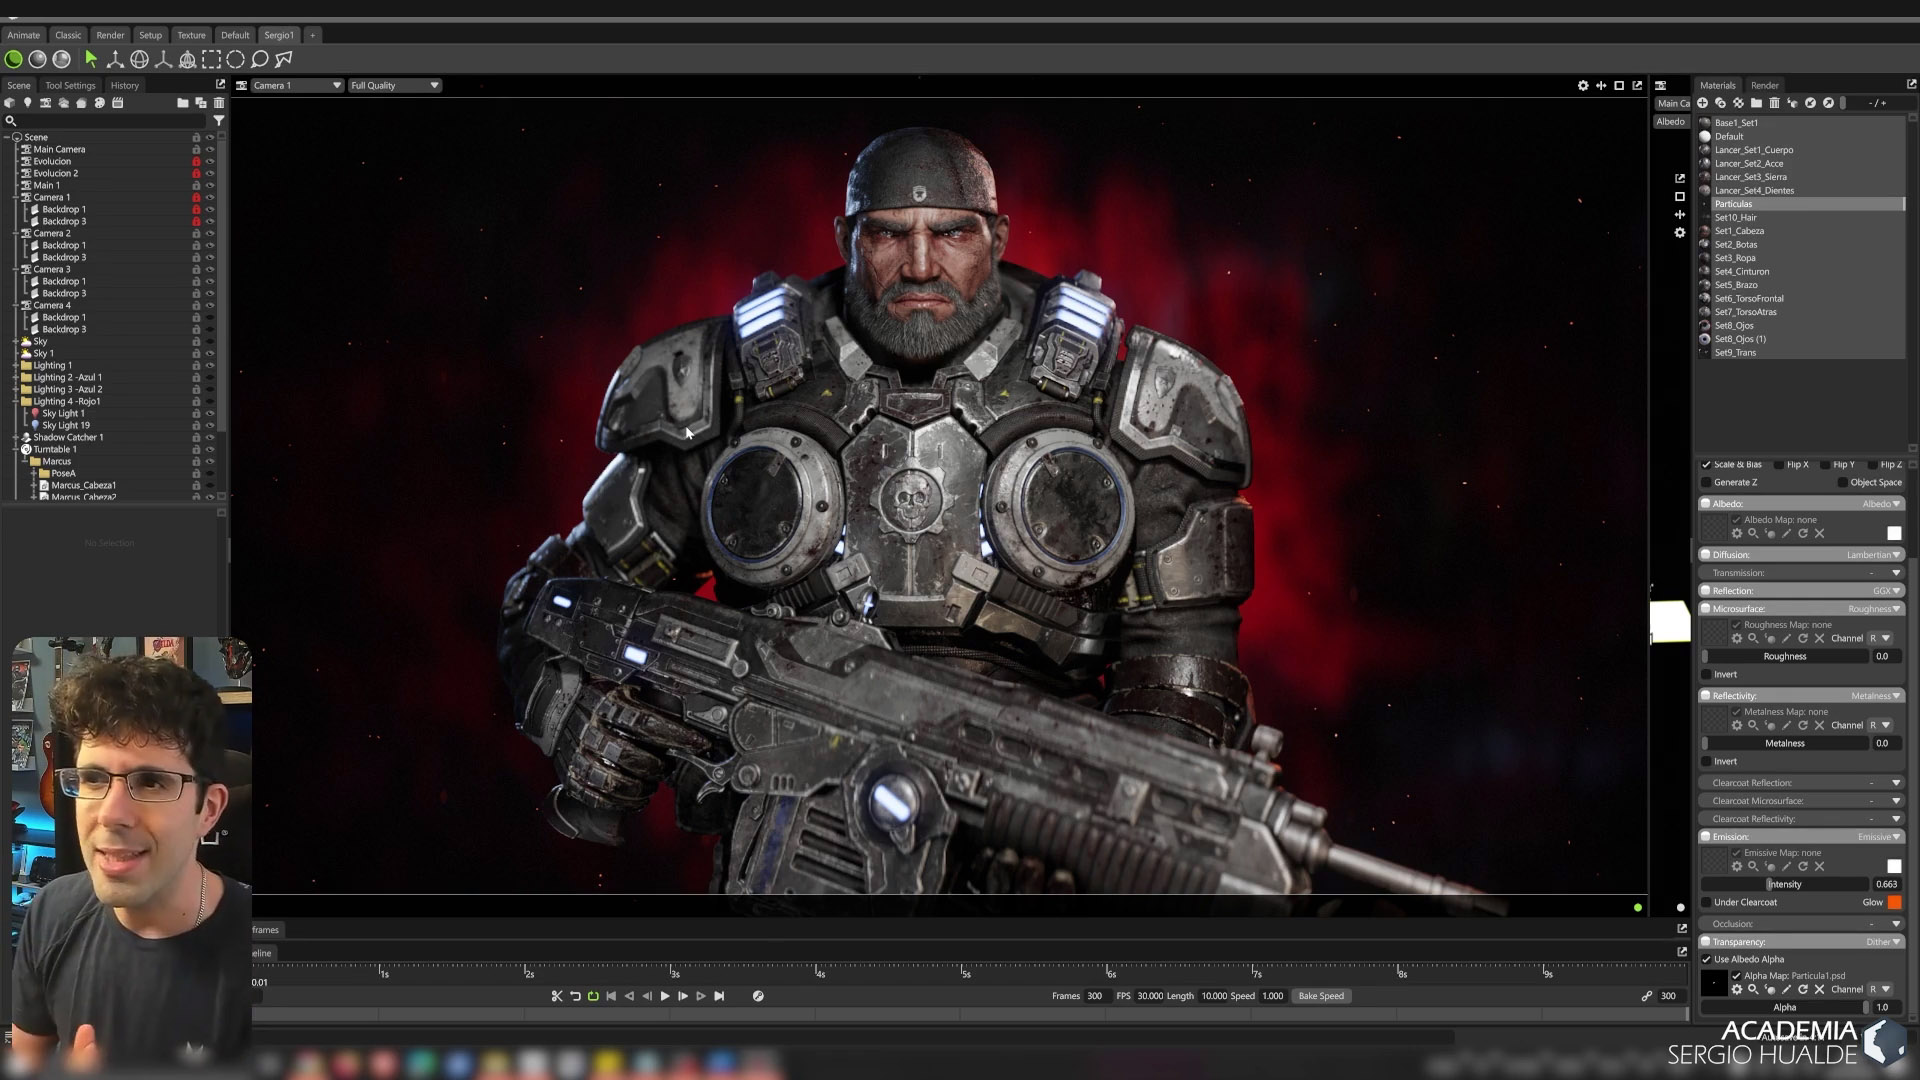Viewport: 1920px width, 1080px height.
Task: Toggle Under Clearcoat checkbox
Action: pyautogui.click(x=1706, y=902)
